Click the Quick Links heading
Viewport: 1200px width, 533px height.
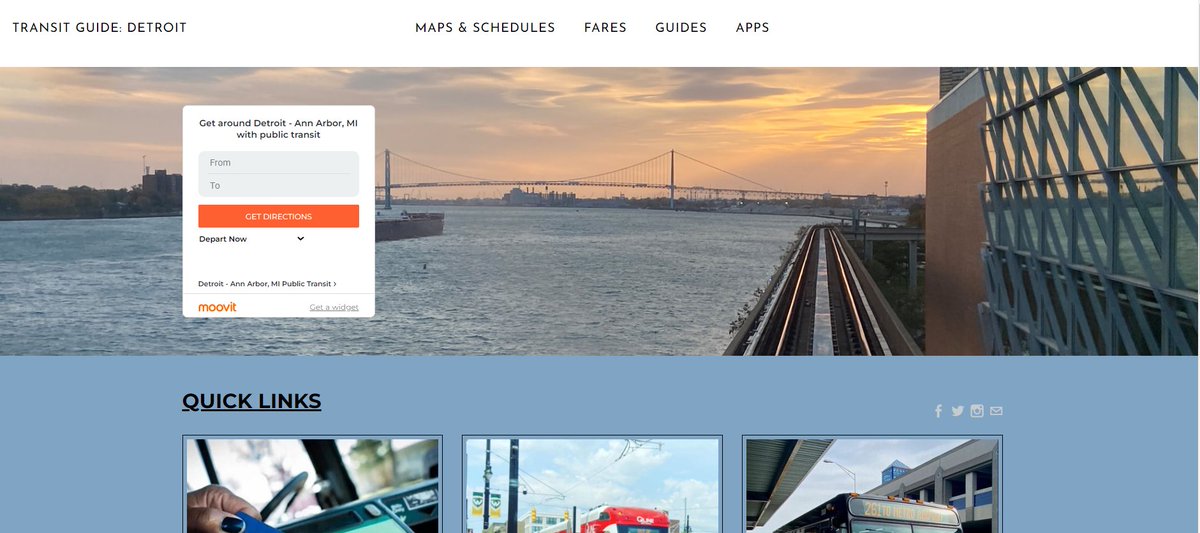[x=252, y=402]
